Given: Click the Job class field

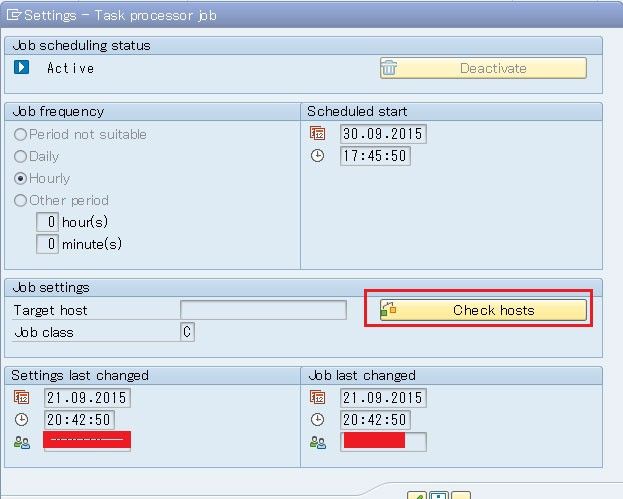Looking at the screenshot, I should 187,332.
